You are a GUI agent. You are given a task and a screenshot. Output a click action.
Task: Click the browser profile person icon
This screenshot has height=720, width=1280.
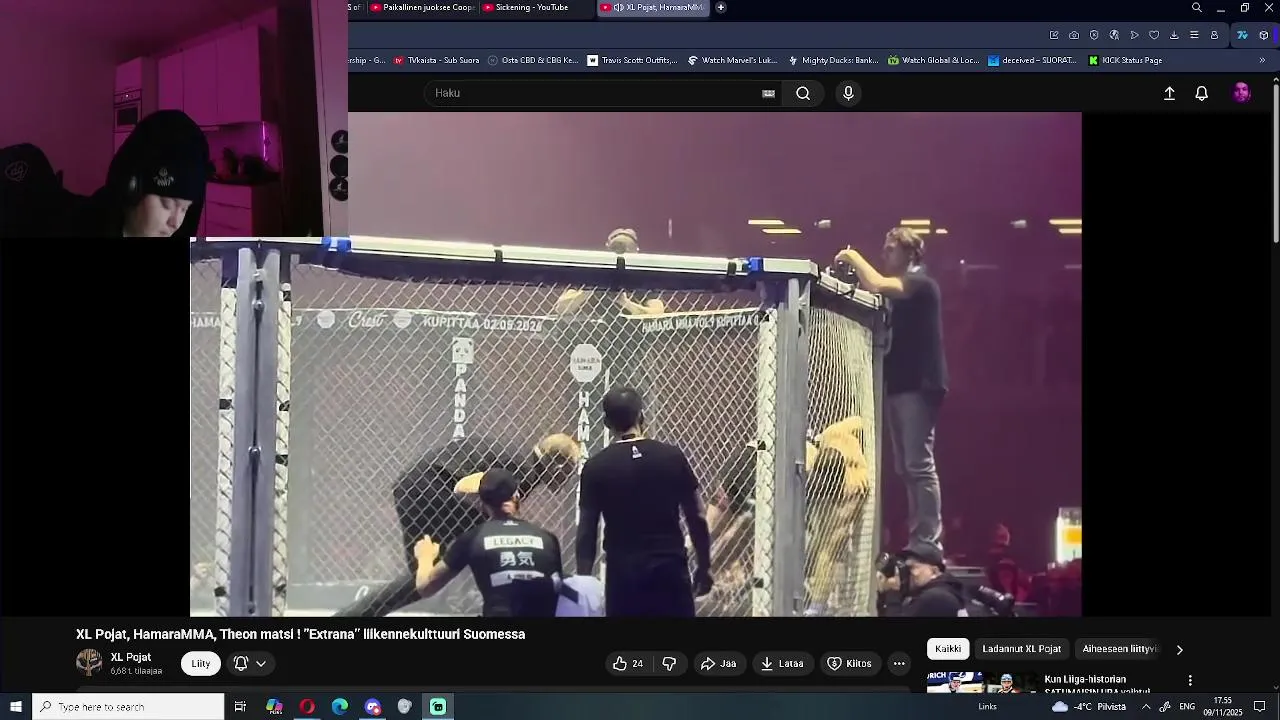tap(1214, 35)
